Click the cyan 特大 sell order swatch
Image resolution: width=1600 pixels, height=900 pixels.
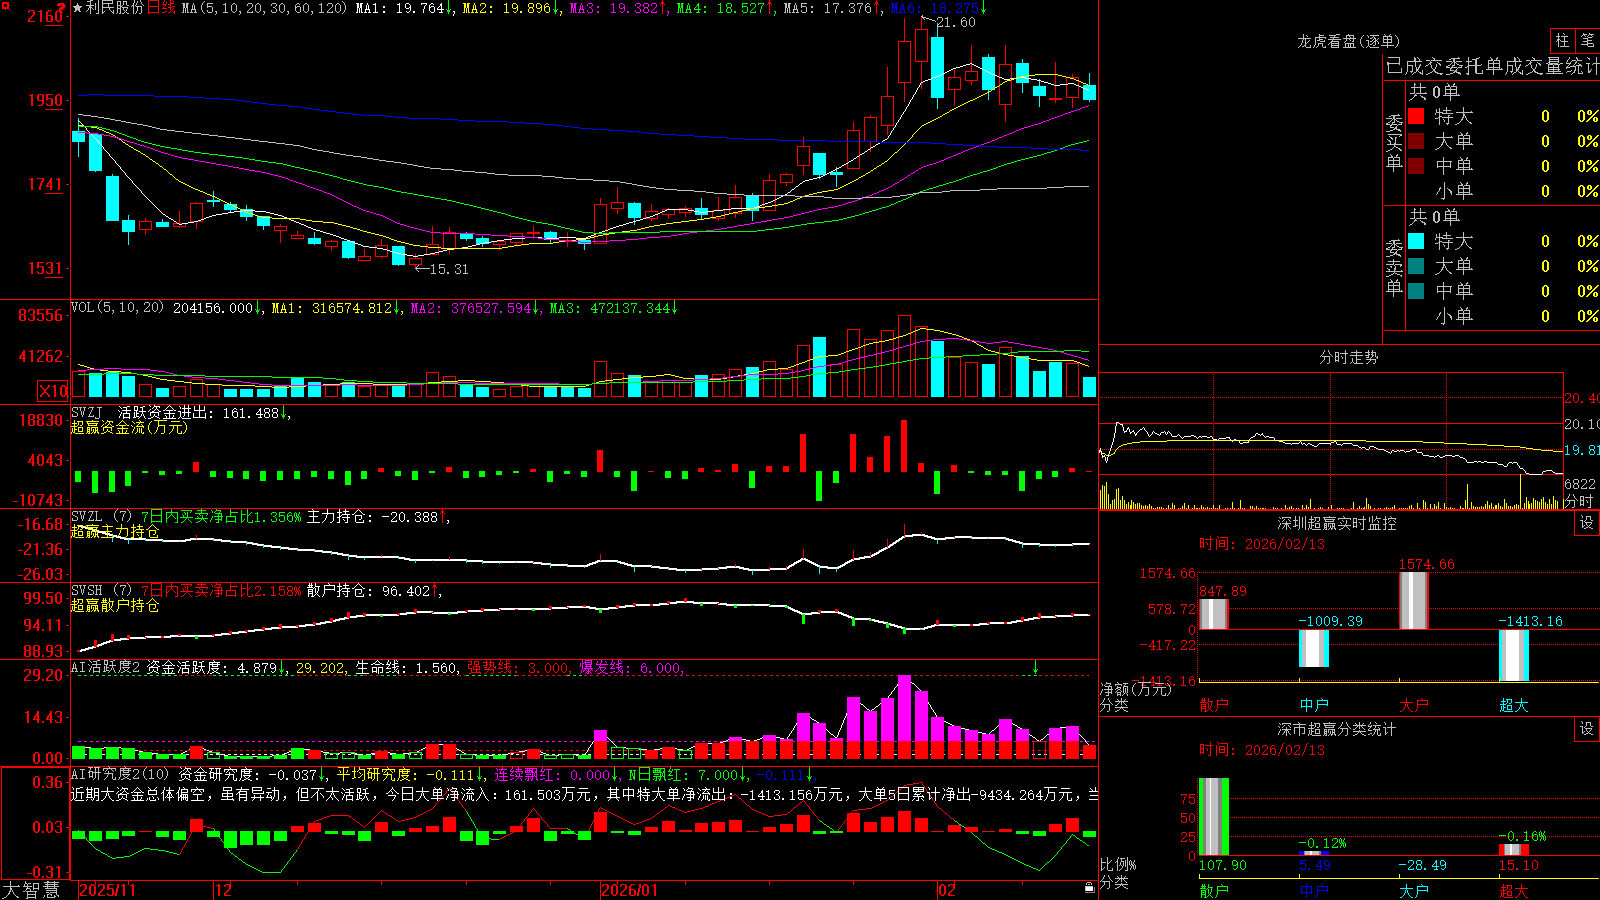pyautogui.click(x=1416, y=241)
